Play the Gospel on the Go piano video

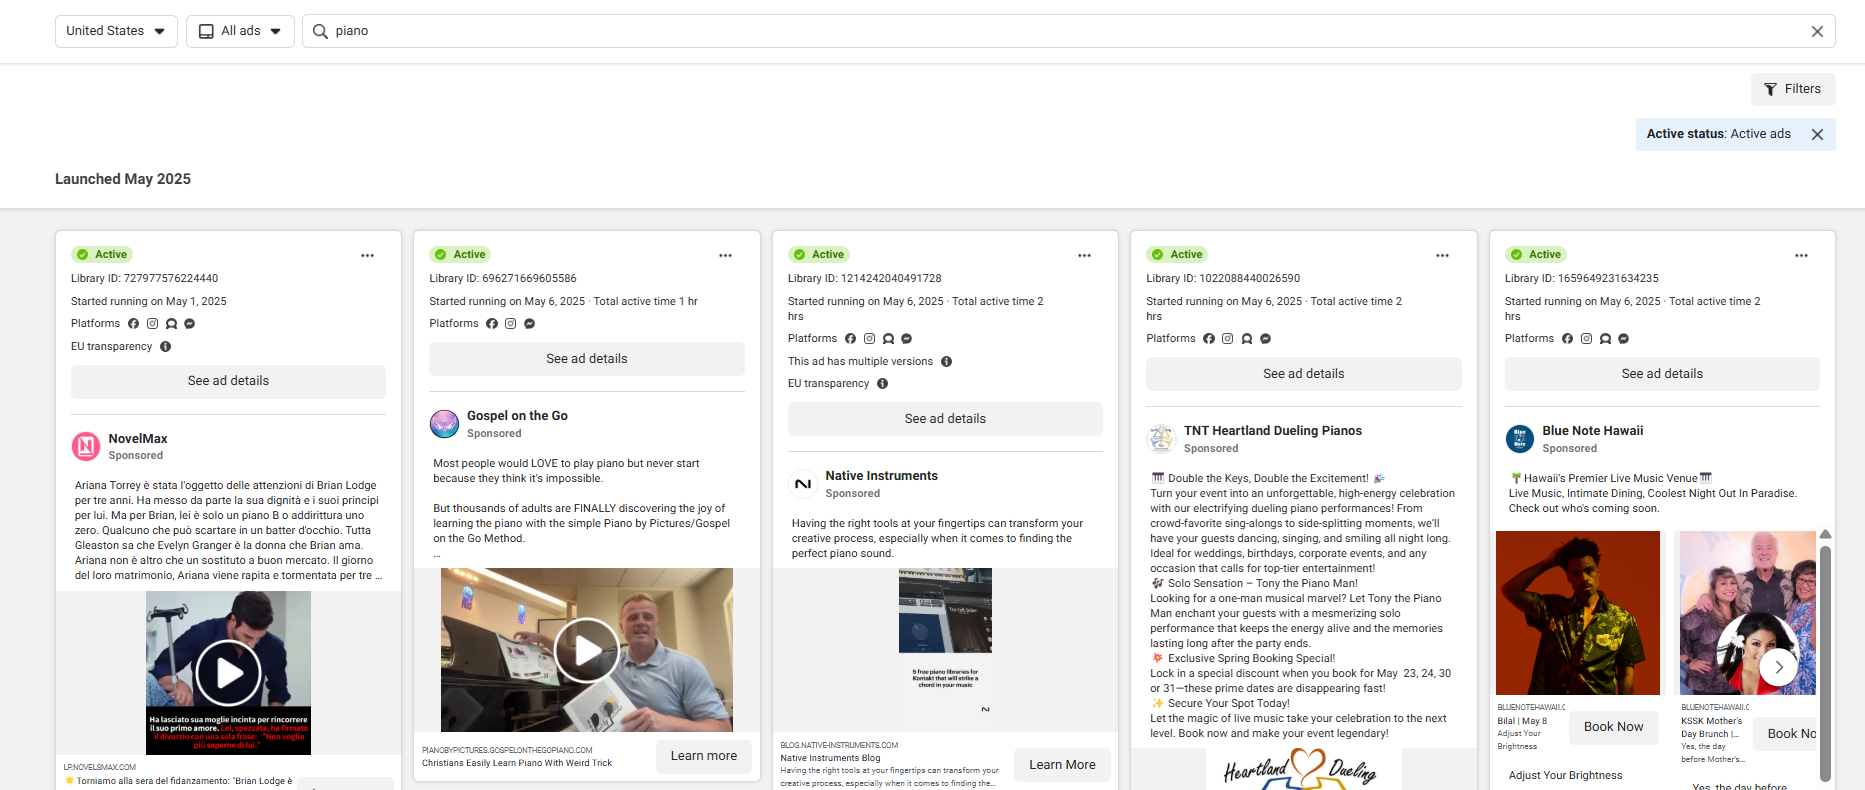(587, 651)
